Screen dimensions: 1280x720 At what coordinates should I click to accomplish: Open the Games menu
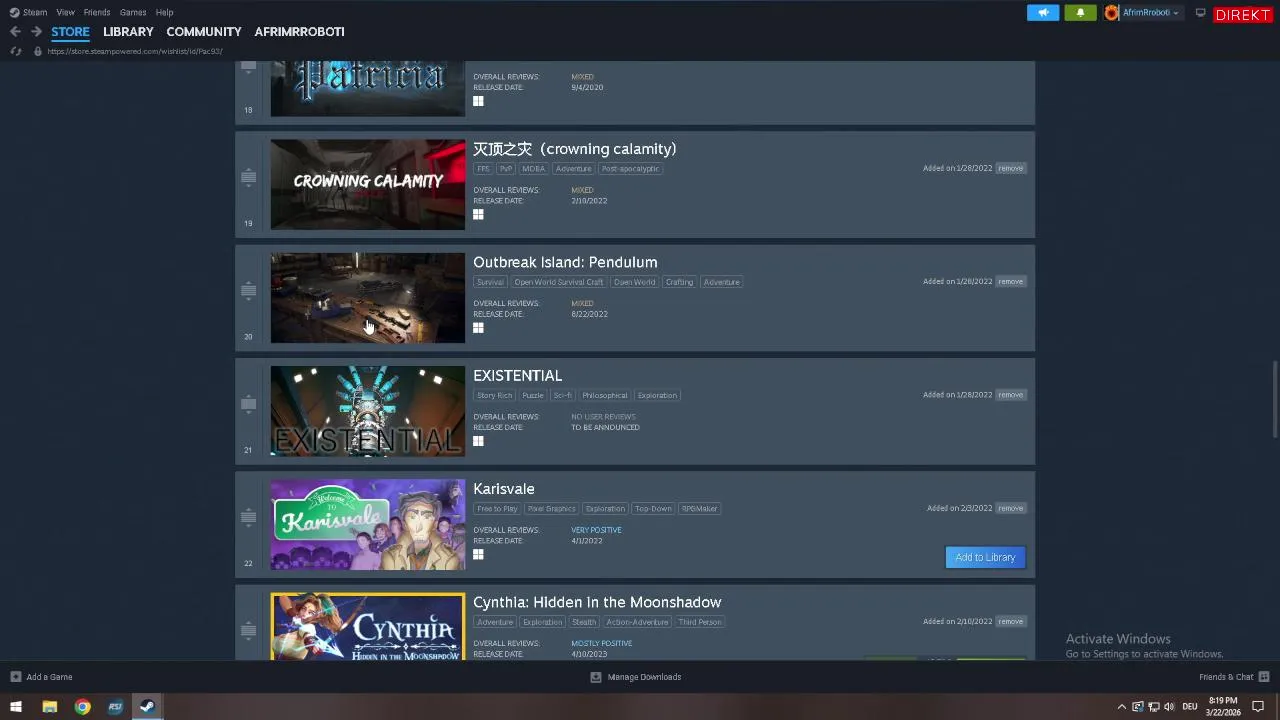click(x=133, y=12)
